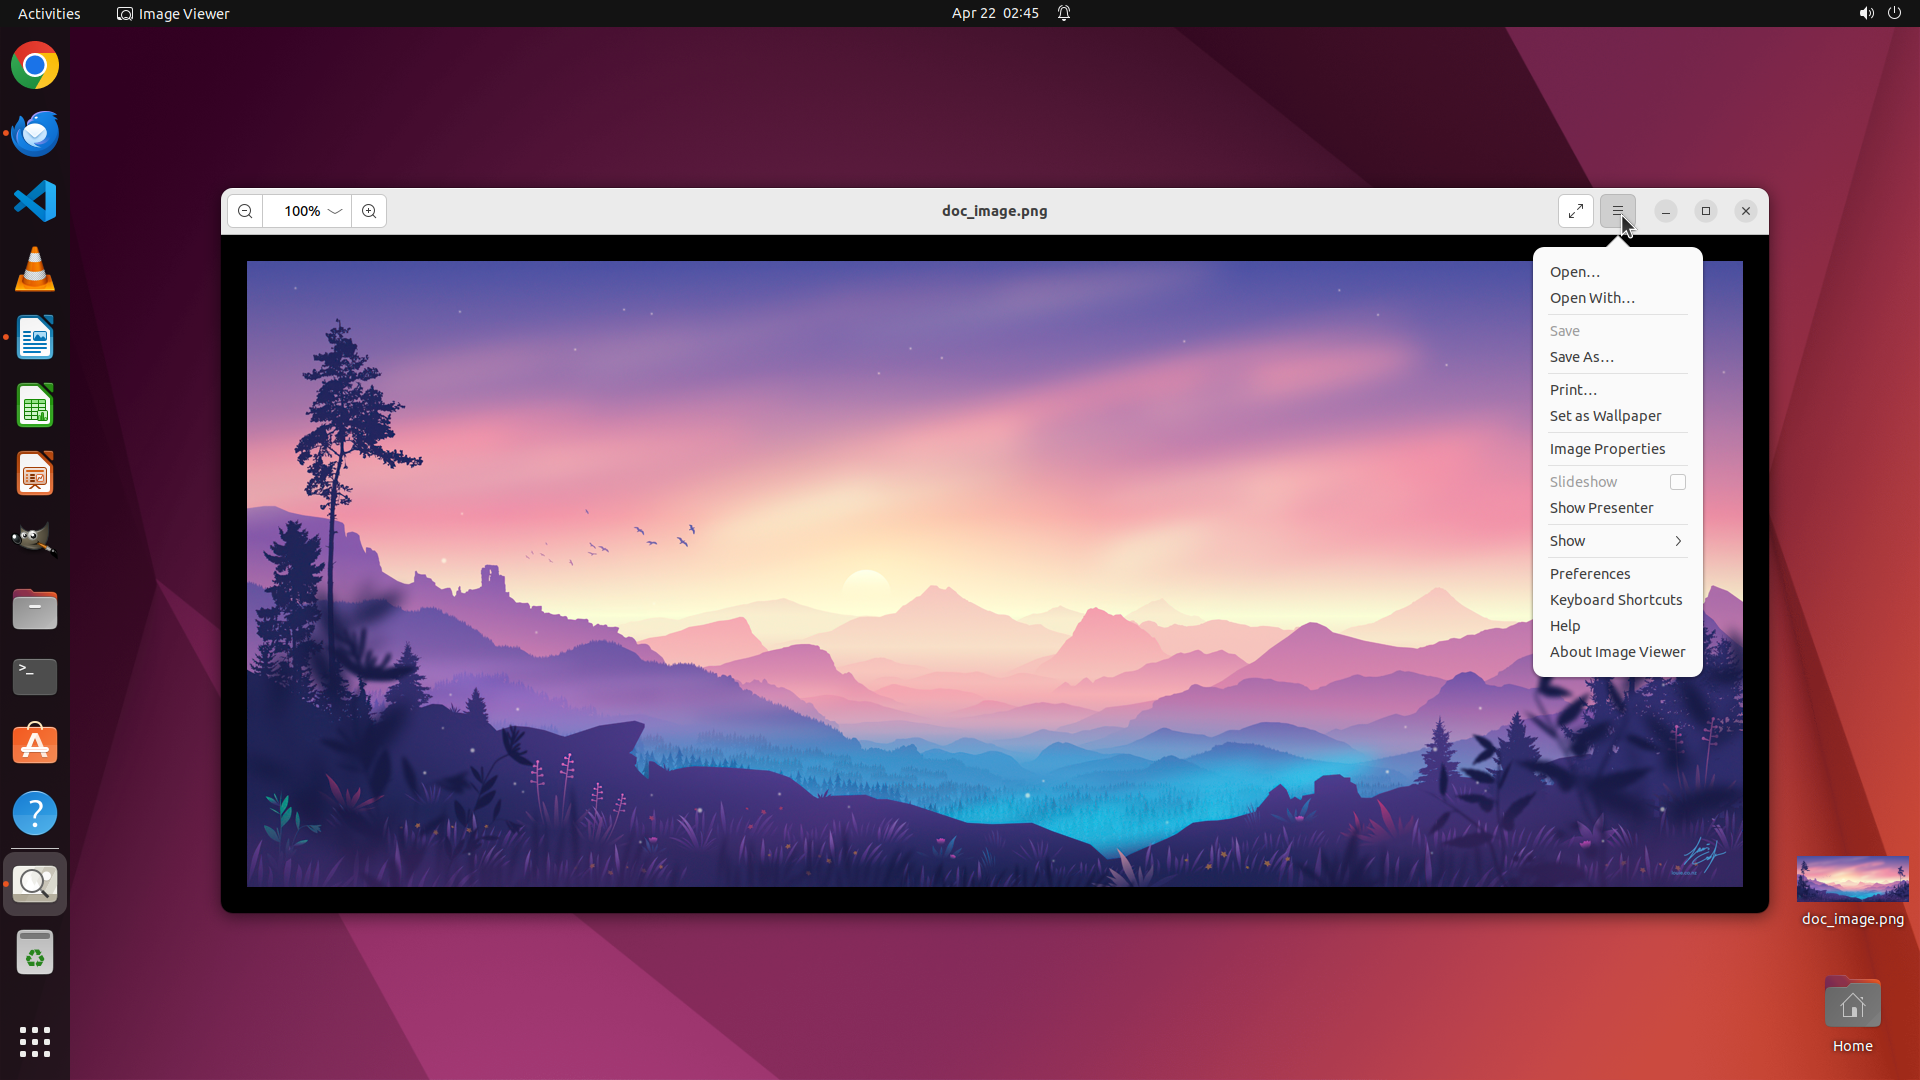
Task: Expand the Show submenu arrow
Action: click(1678, 541)
